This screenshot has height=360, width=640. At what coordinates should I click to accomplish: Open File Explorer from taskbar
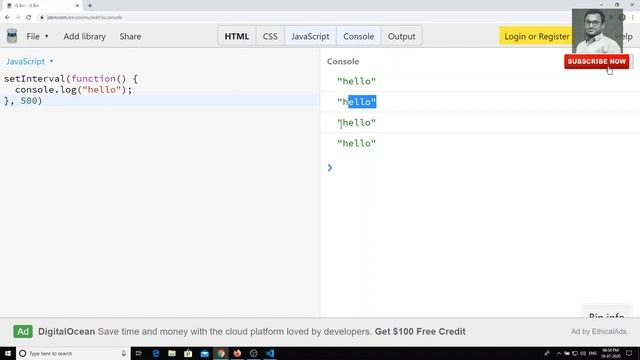point(172,353)
